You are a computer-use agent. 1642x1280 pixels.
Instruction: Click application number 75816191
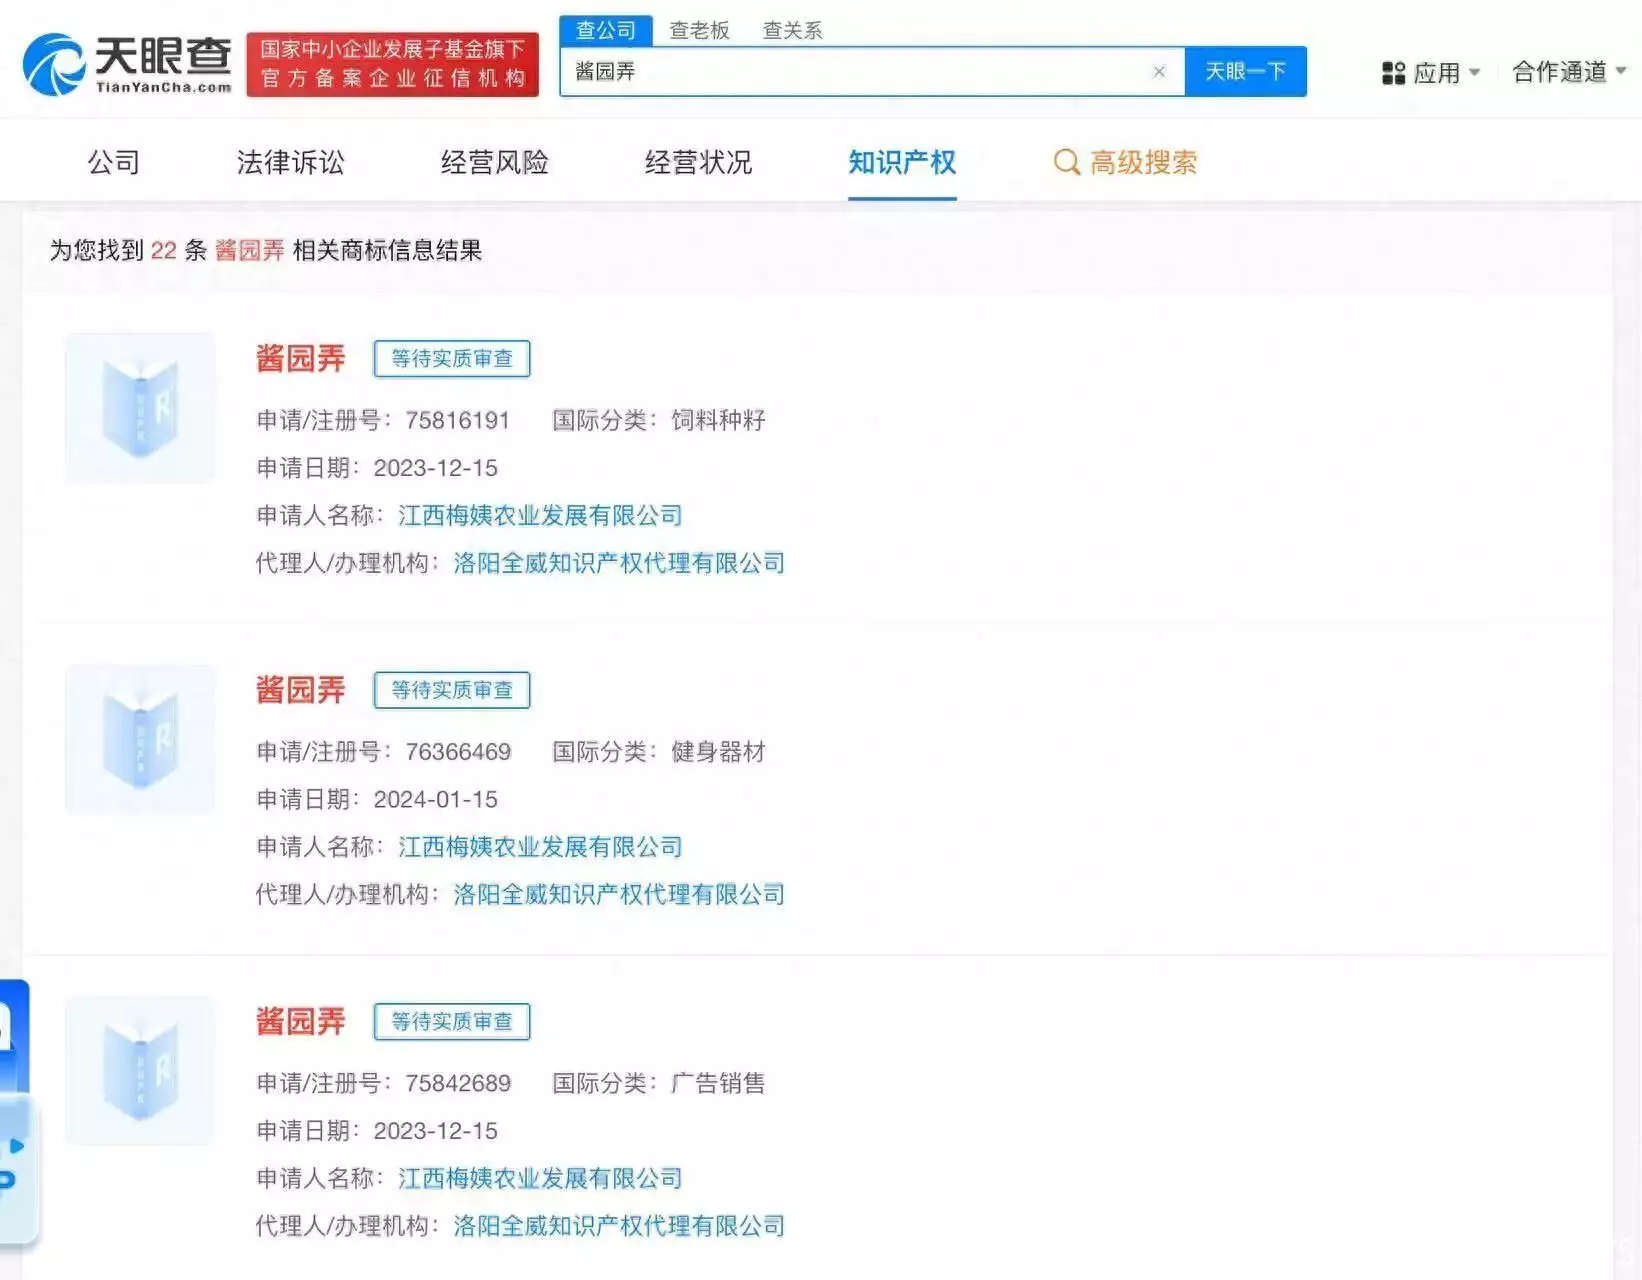(x=457, y=420)
